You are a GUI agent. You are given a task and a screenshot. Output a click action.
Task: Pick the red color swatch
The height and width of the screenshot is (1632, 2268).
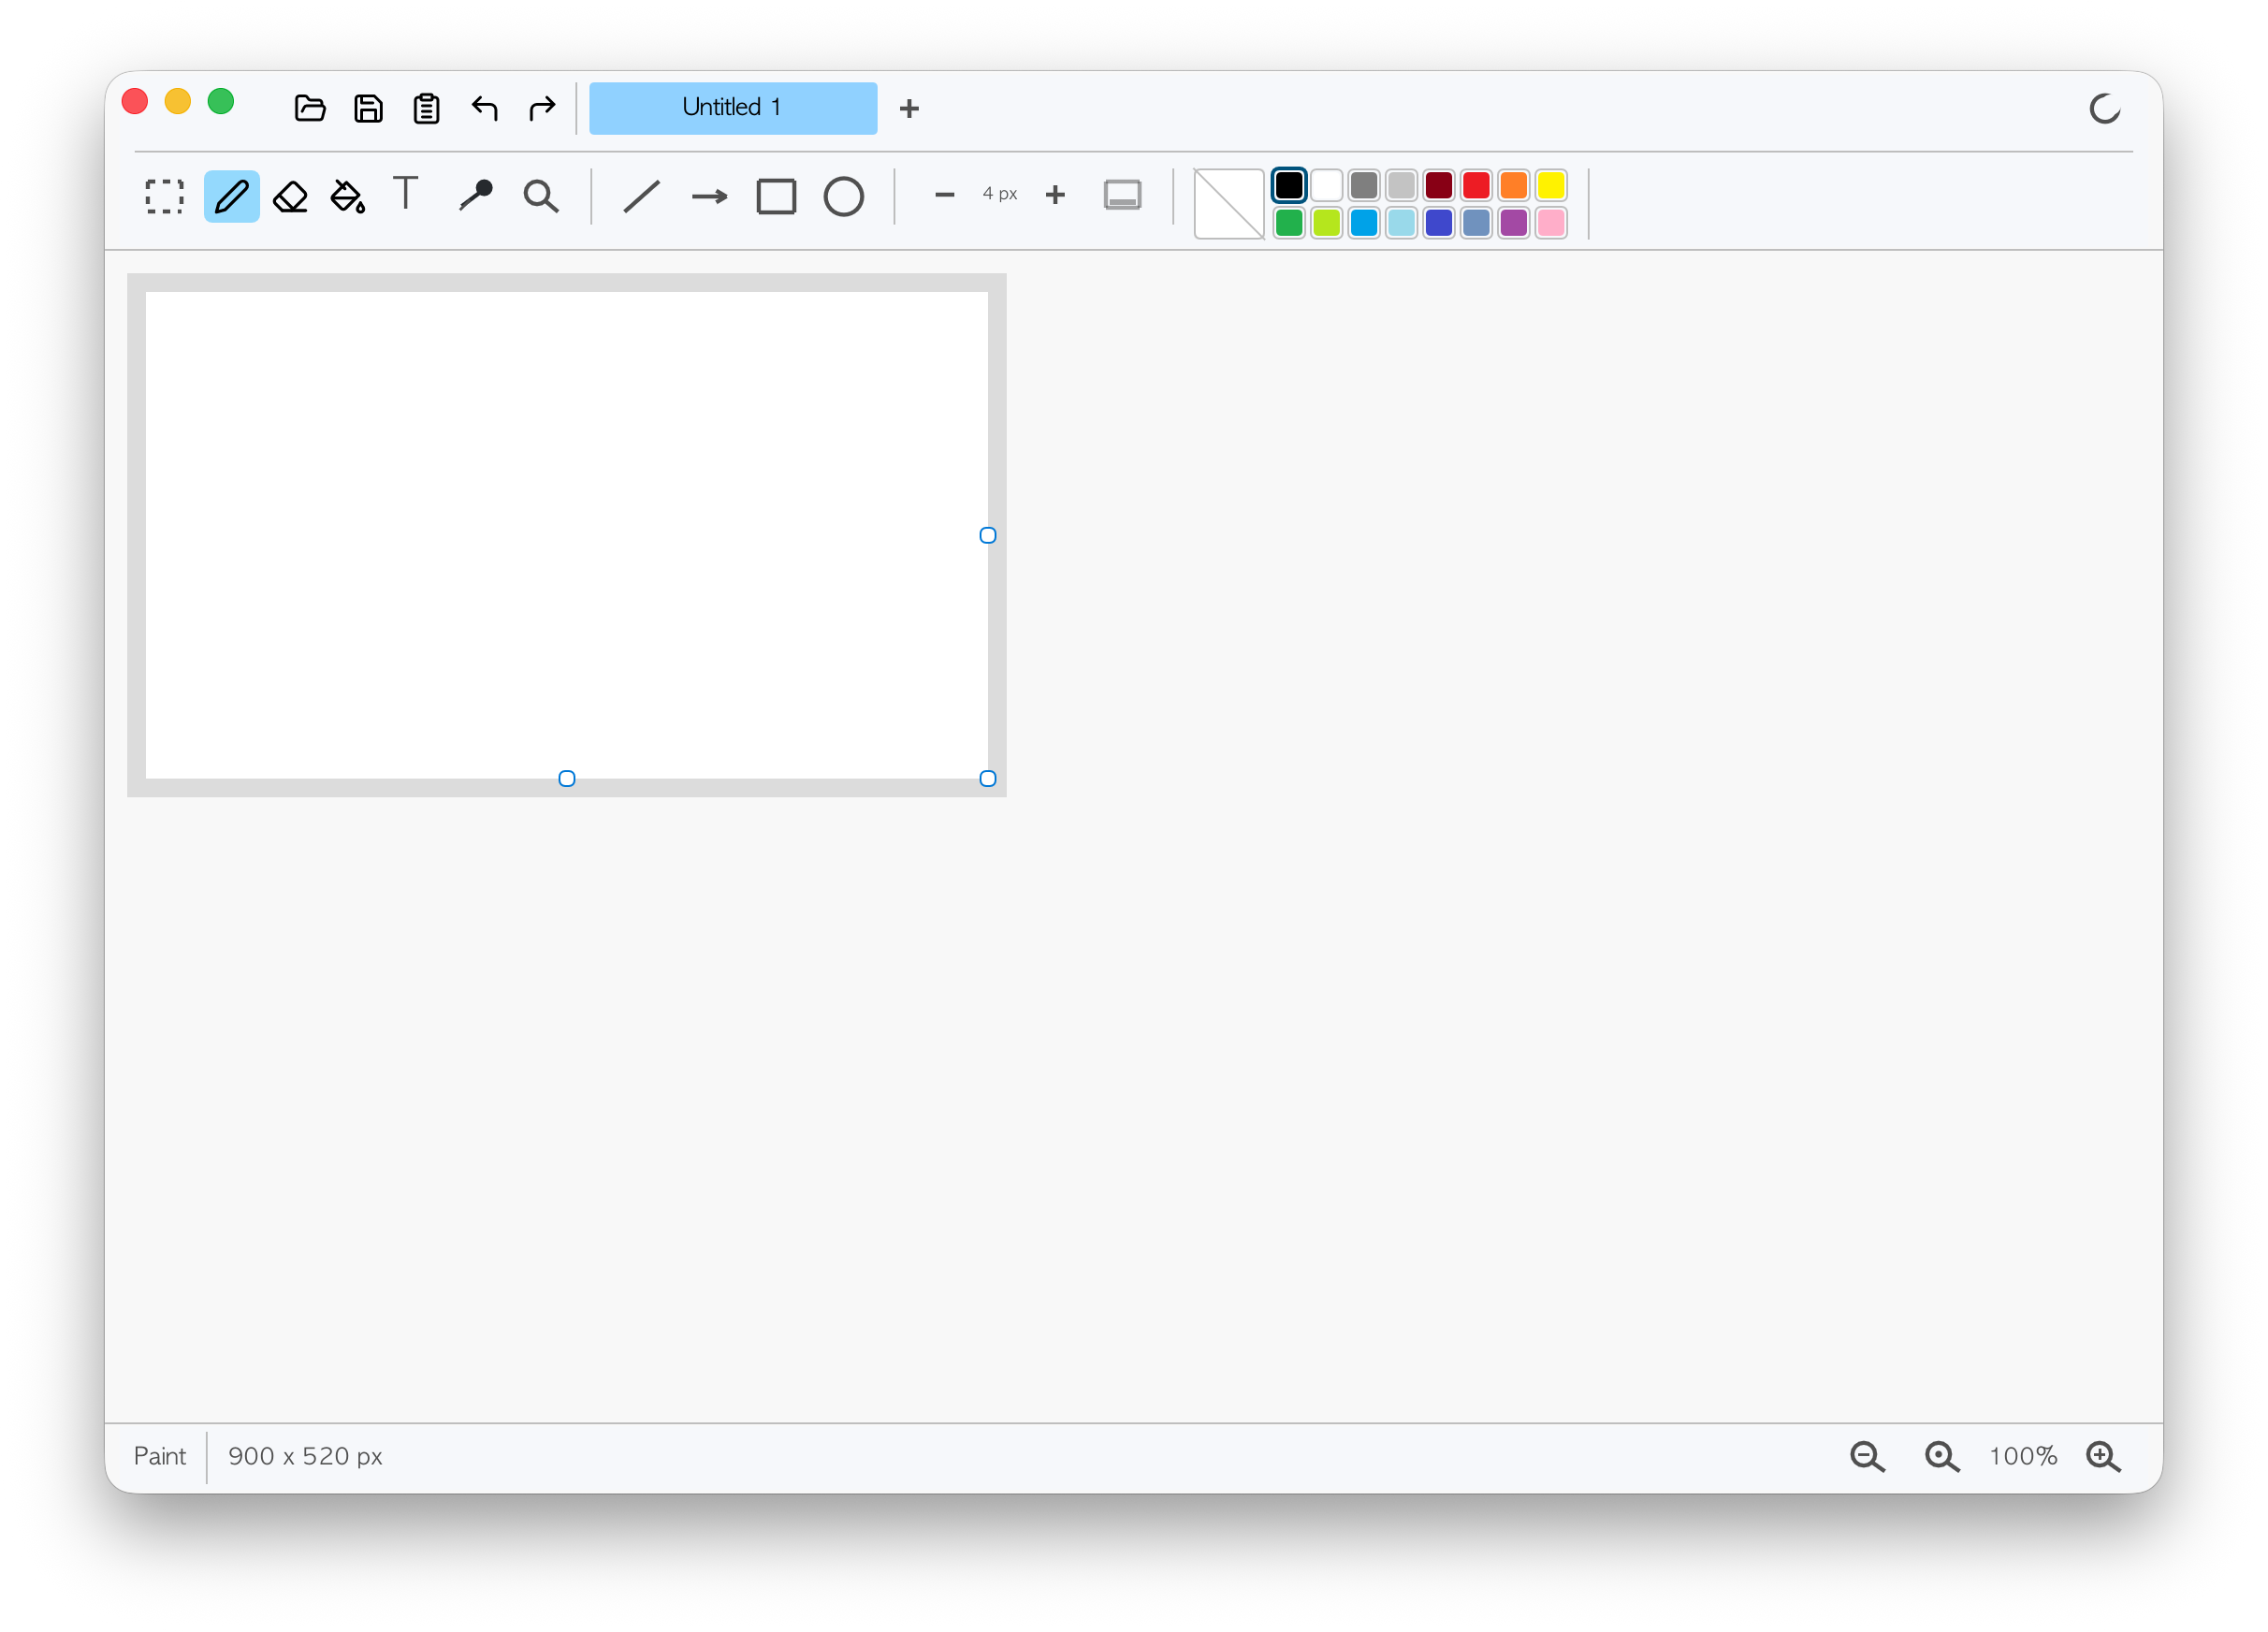pos(1476,185)
